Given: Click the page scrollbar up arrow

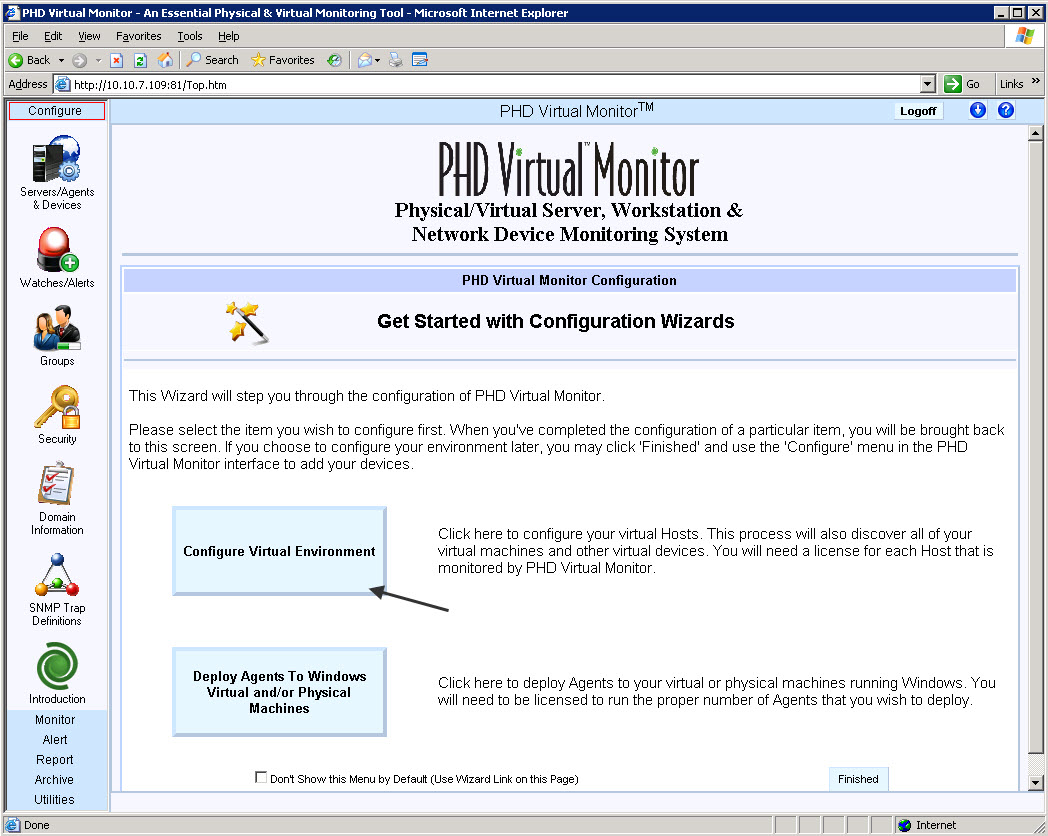Looking at the screenshot, I should coord(1035,133).
